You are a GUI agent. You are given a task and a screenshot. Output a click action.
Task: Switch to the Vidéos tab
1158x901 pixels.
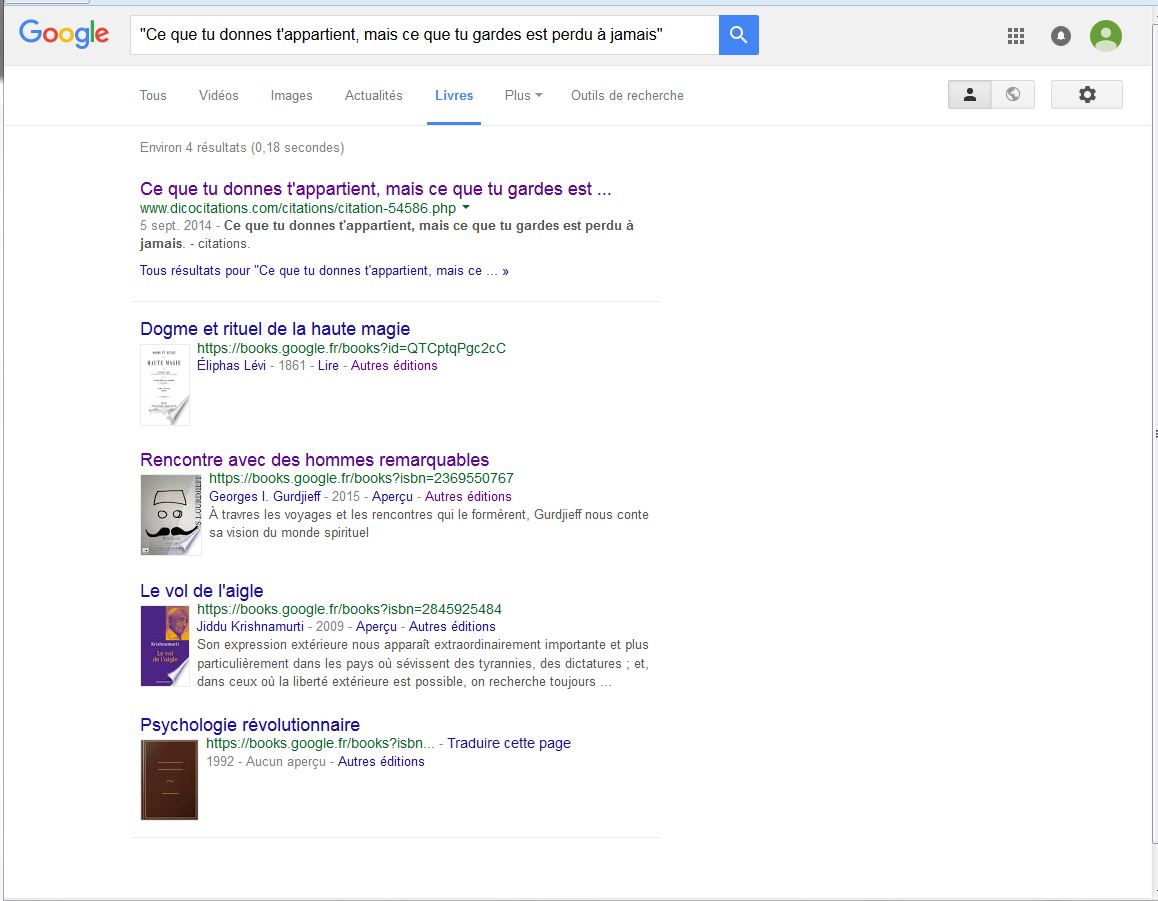[219, 95]
